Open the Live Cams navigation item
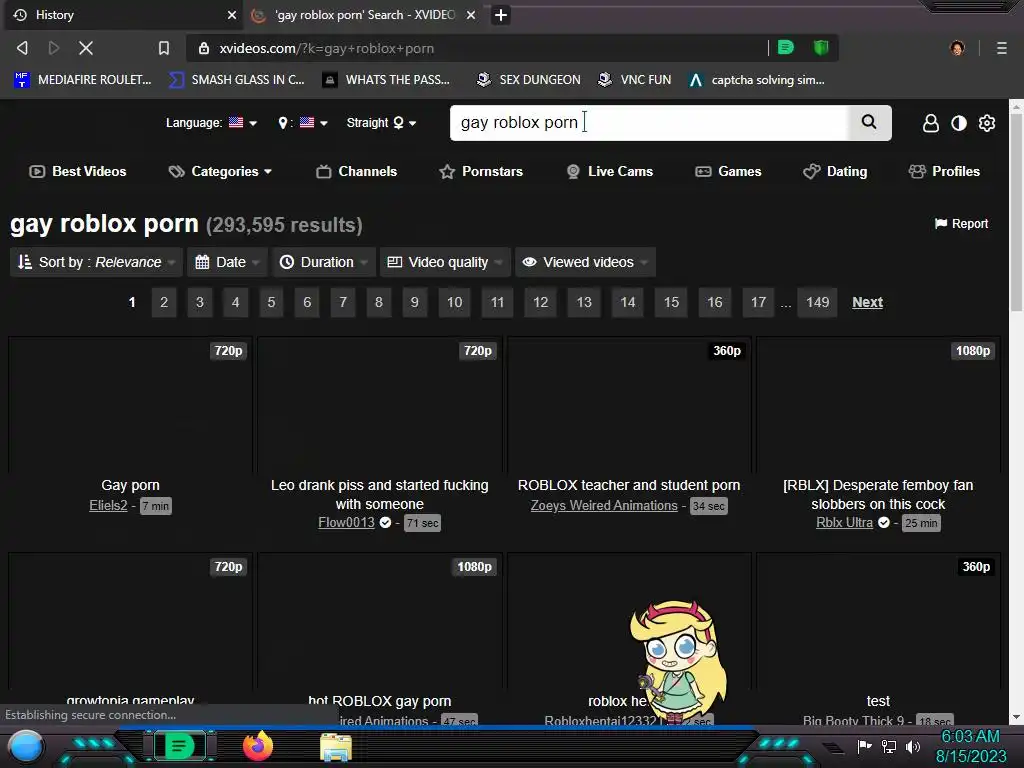The height and width of the screenshot is (768, 1024). (x=609, y=171)
